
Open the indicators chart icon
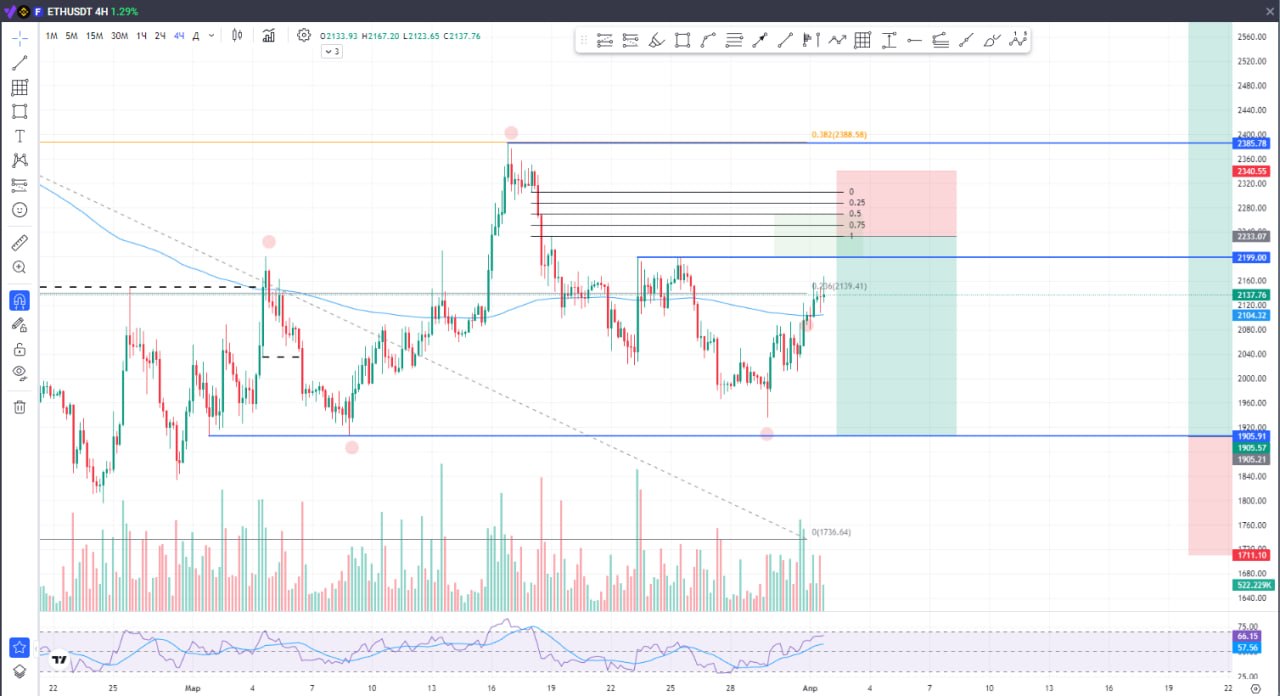(x=269, y=36)
